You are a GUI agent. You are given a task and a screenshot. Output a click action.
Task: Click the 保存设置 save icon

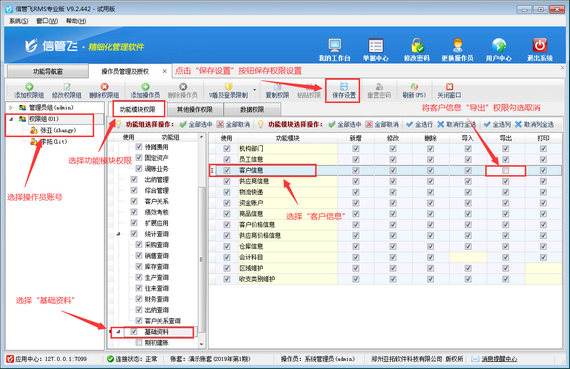coord(344,87)
